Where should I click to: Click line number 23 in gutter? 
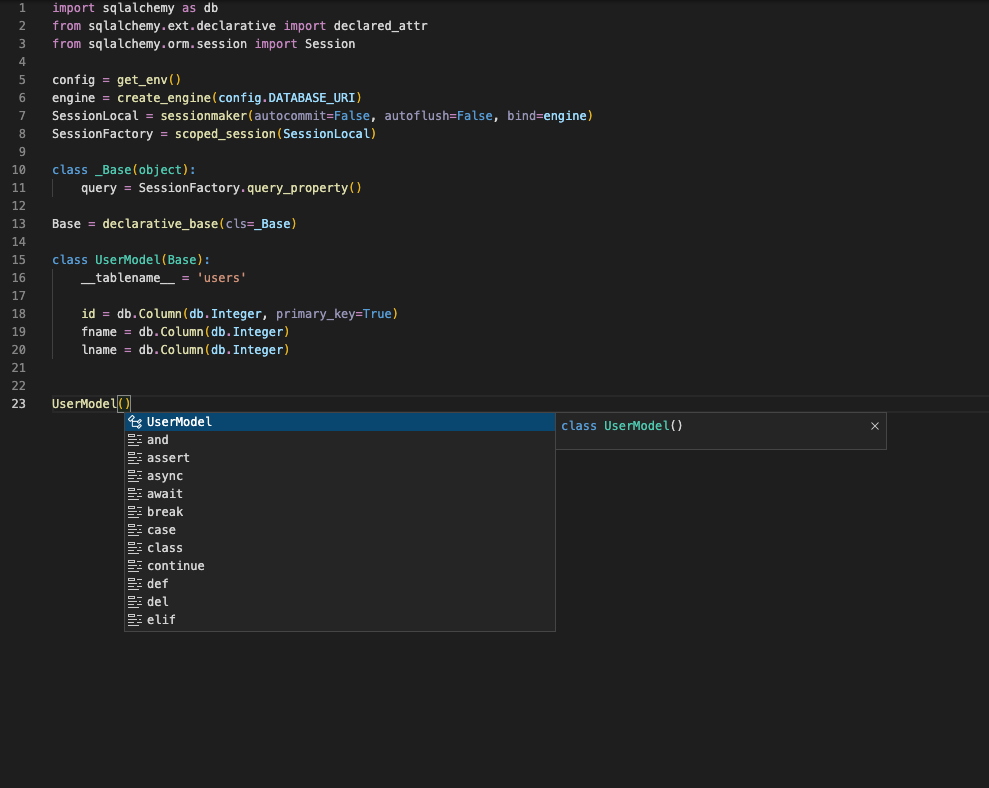tap(19, 404)
